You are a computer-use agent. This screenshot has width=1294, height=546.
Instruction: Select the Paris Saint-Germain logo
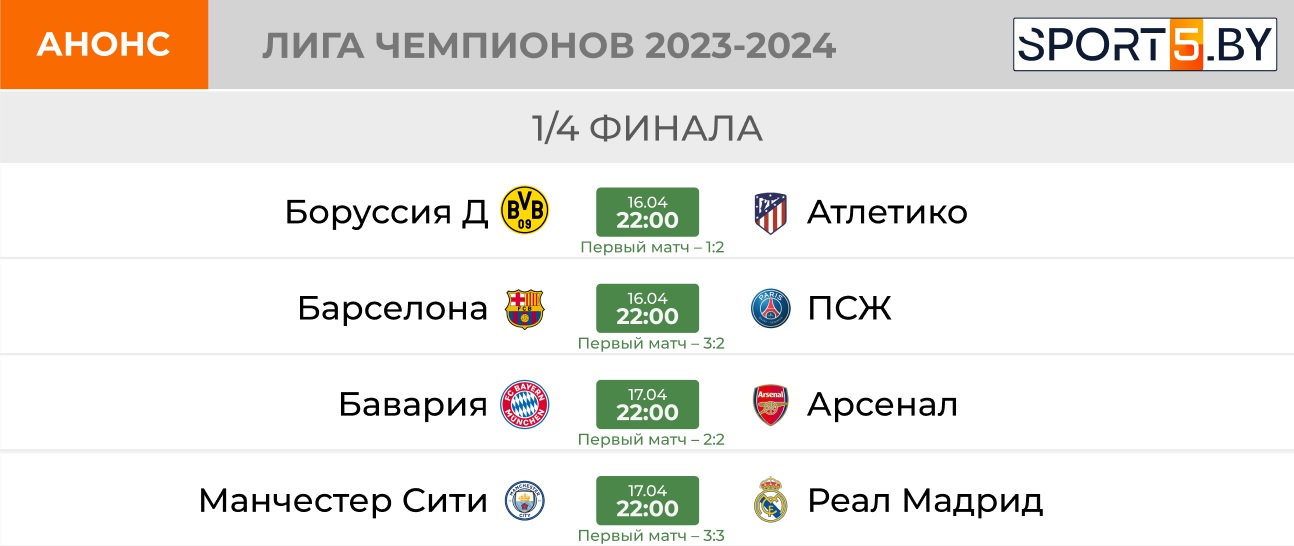click(770, 309)
